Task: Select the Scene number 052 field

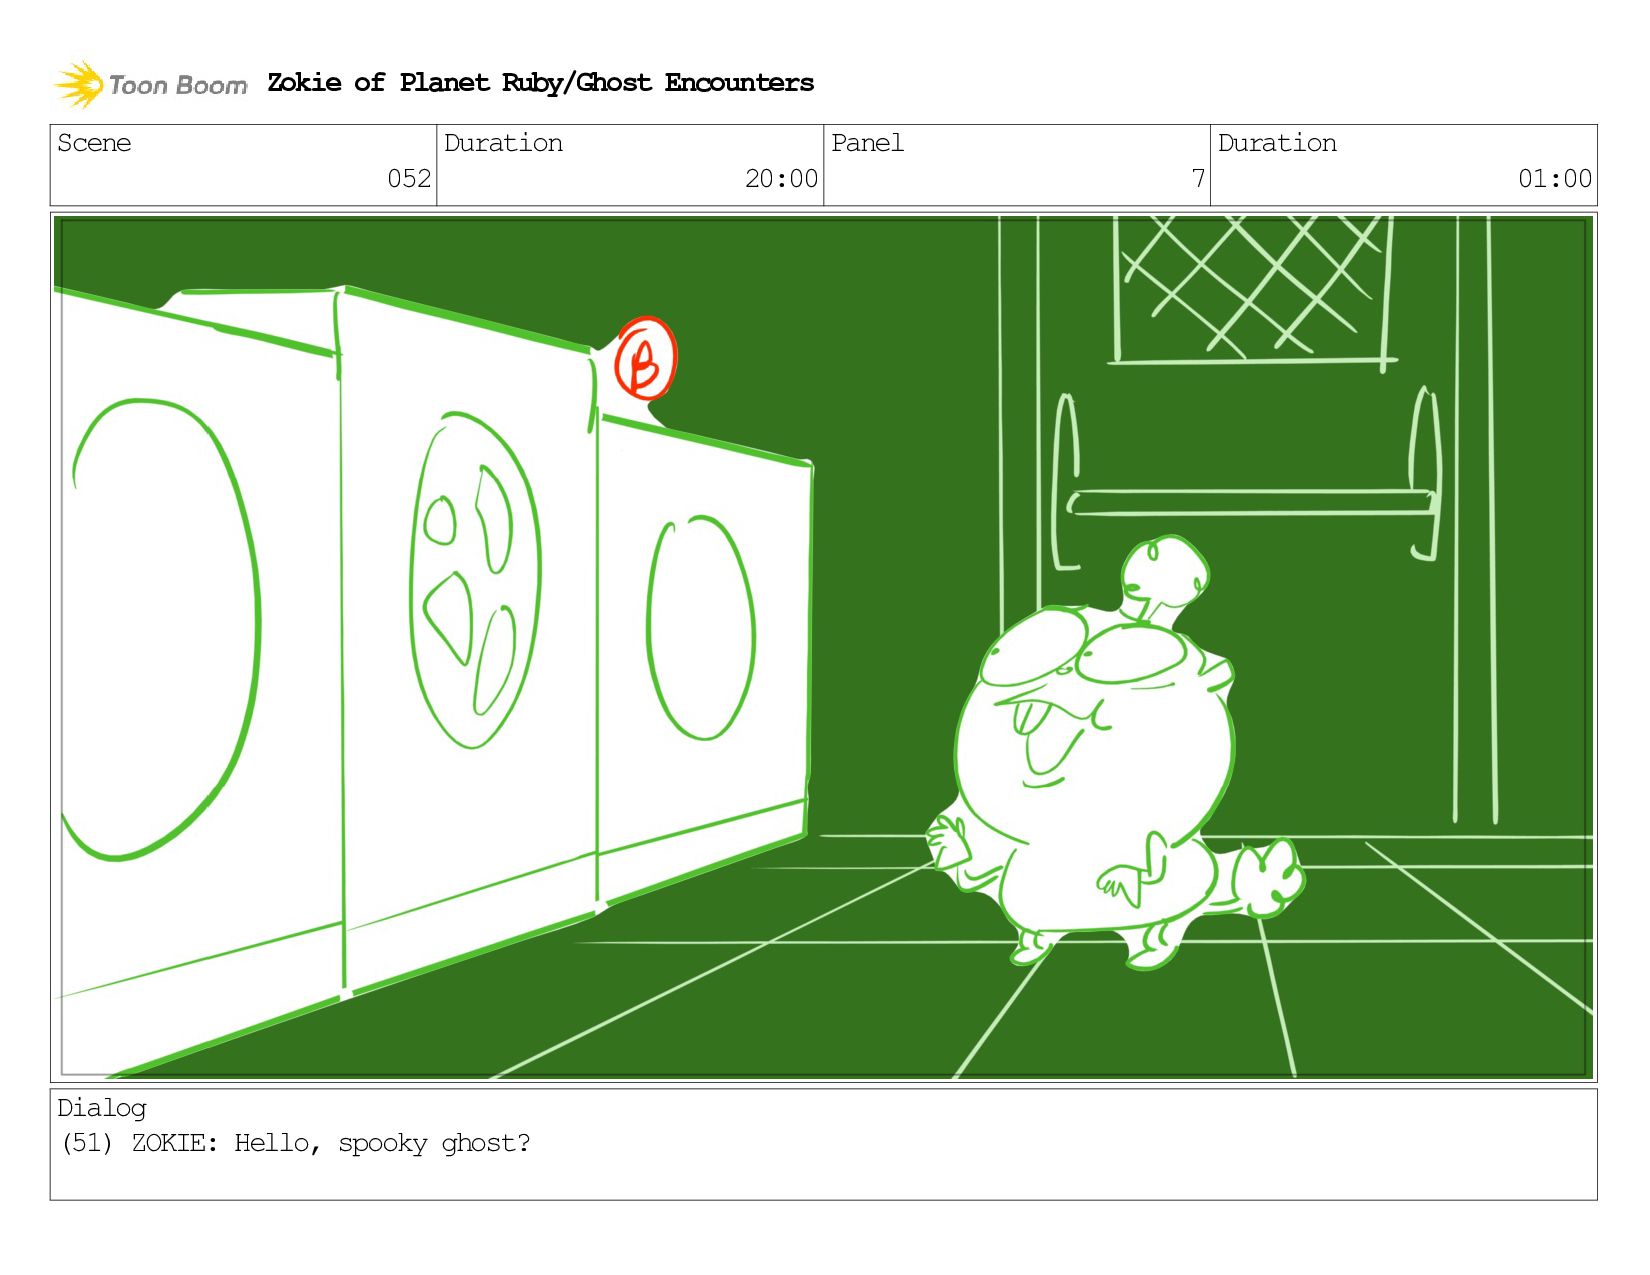Action: [x=243, y=165]
